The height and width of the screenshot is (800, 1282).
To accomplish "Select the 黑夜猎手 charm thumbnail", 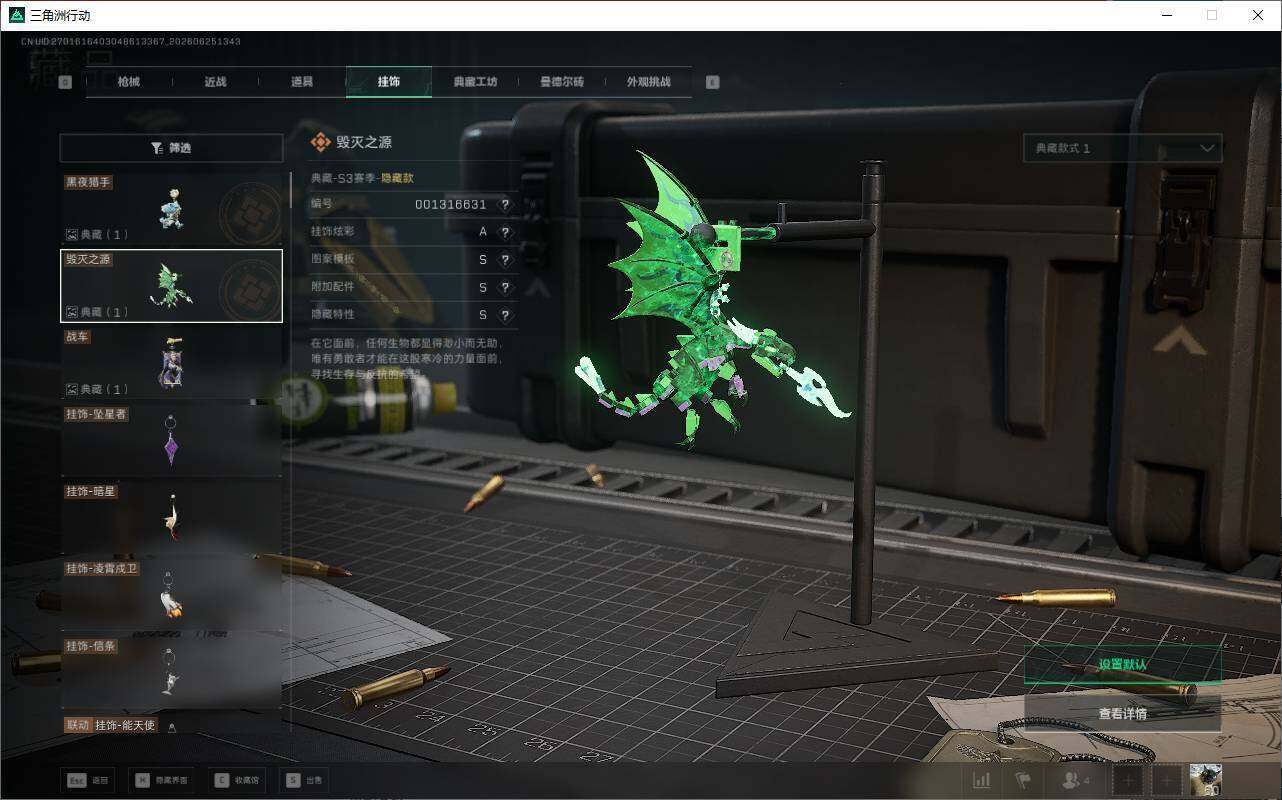I will click(171, 208).
